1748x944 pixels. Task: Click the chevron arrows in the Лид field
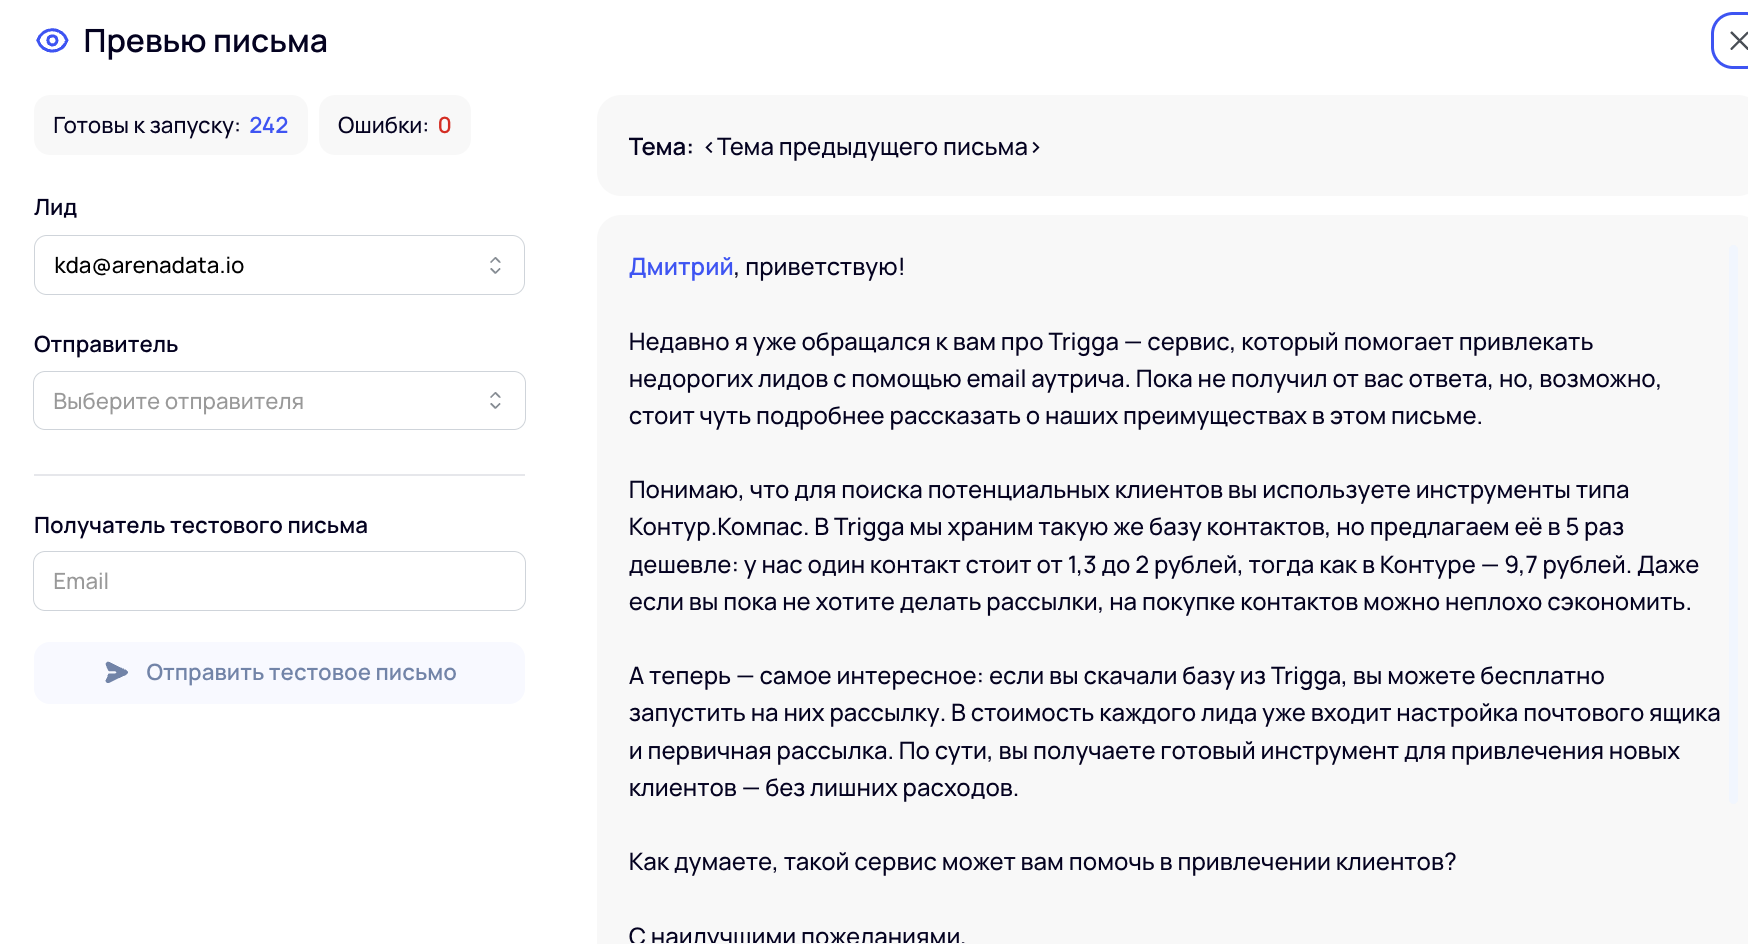click(x=495, y=265)
